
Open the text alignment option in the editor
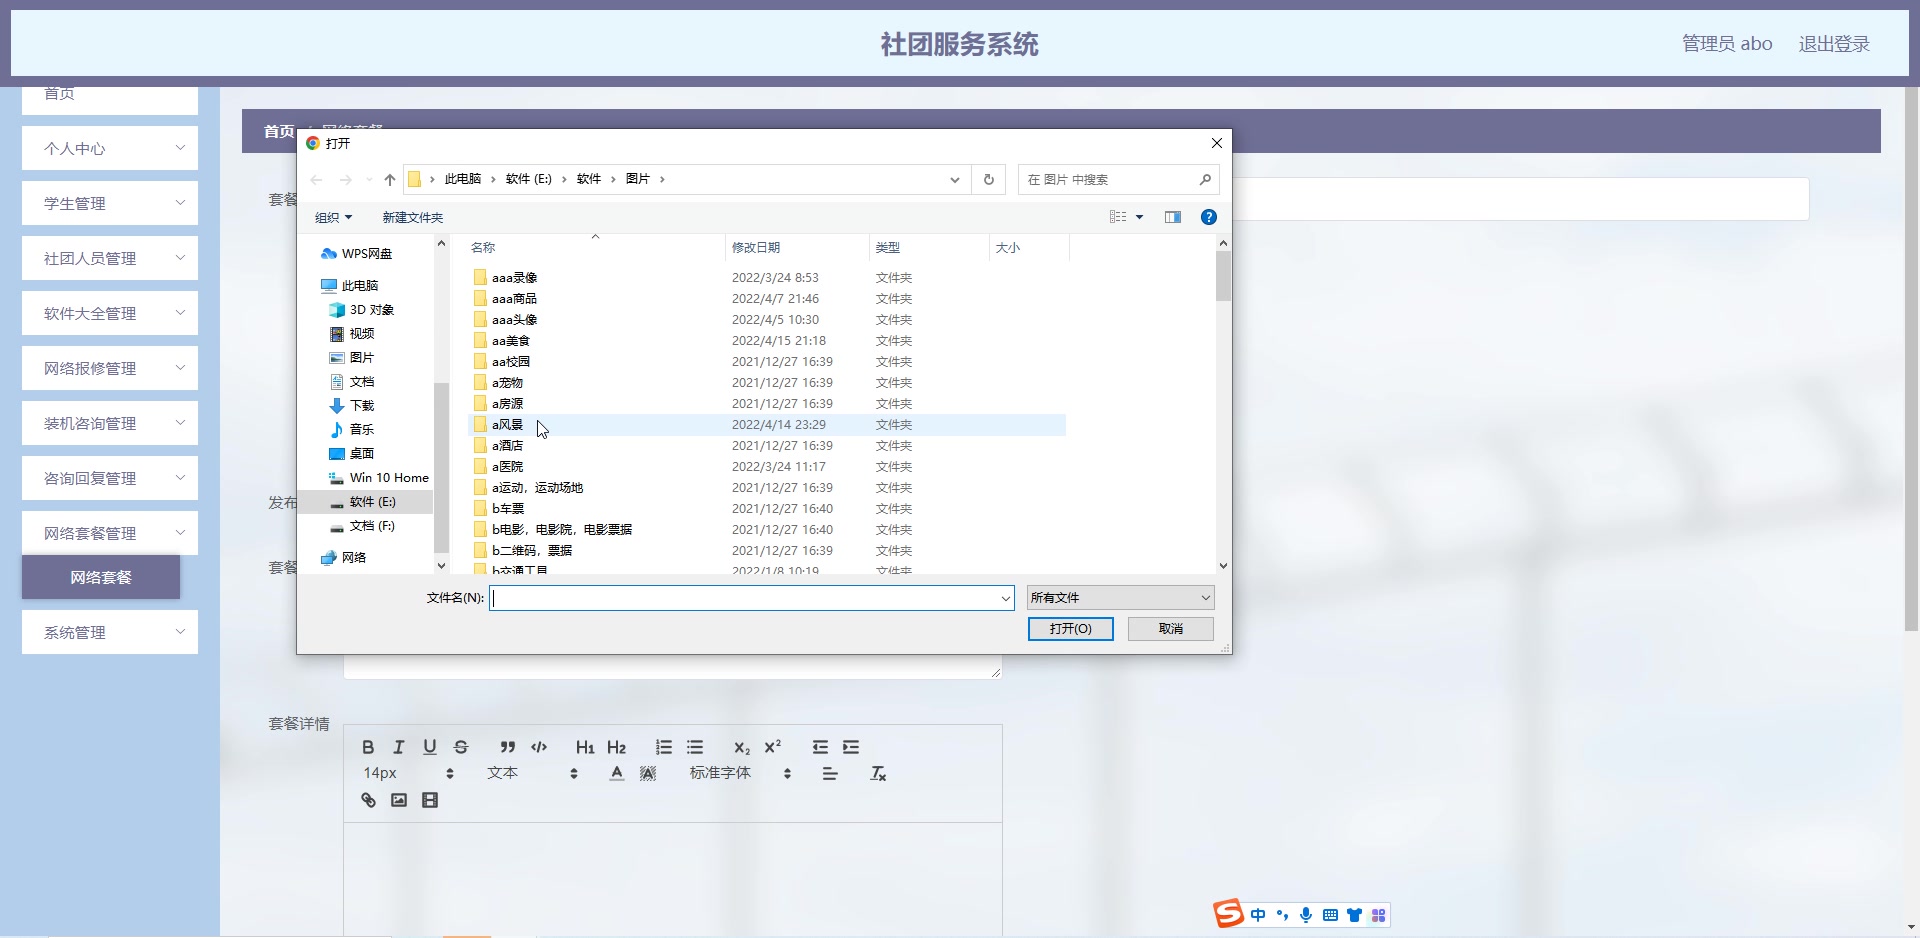(830, 773)
